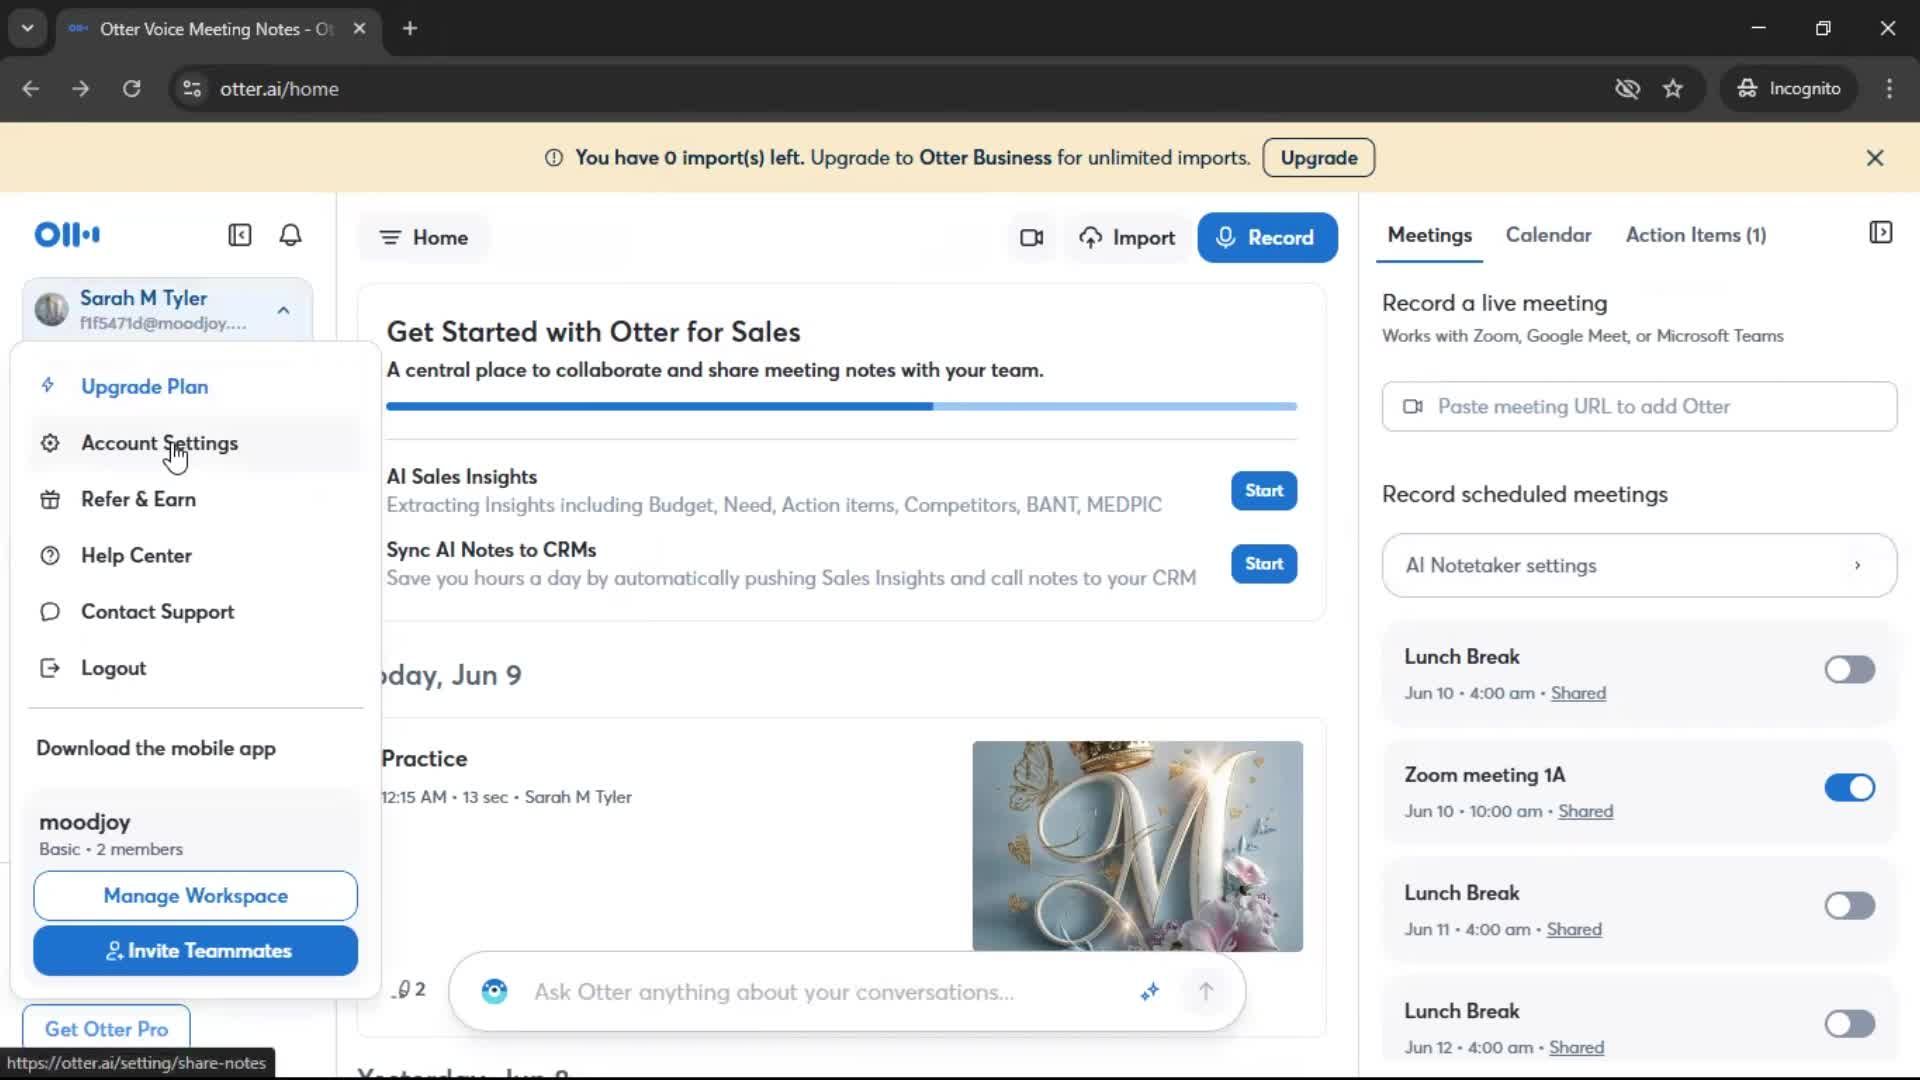Collapse the right meetings panel icon
1920x1080 pixels.
tap(1880, 233)
